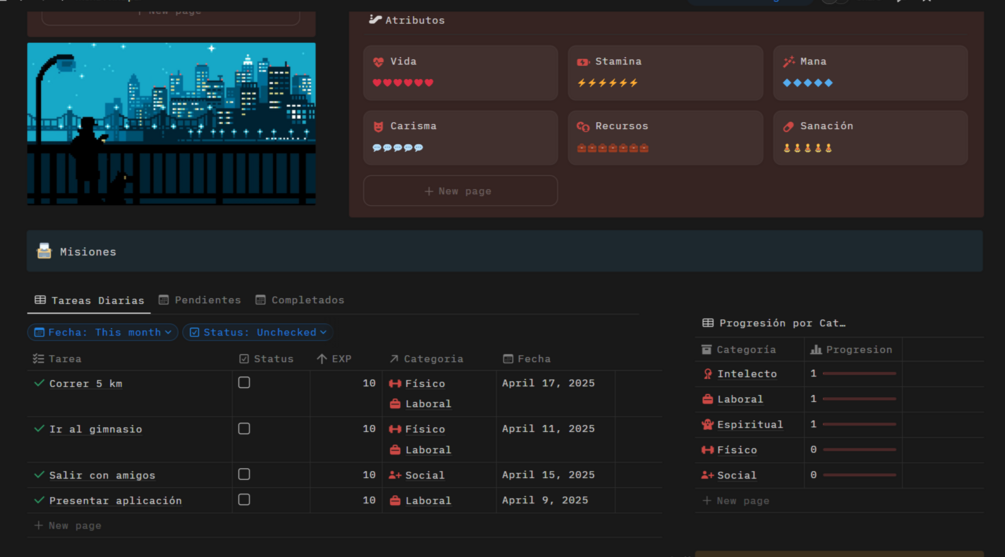The image size is (1005, 557).
Task: Click the Progresion column chart icon
Action: [816, 349]
